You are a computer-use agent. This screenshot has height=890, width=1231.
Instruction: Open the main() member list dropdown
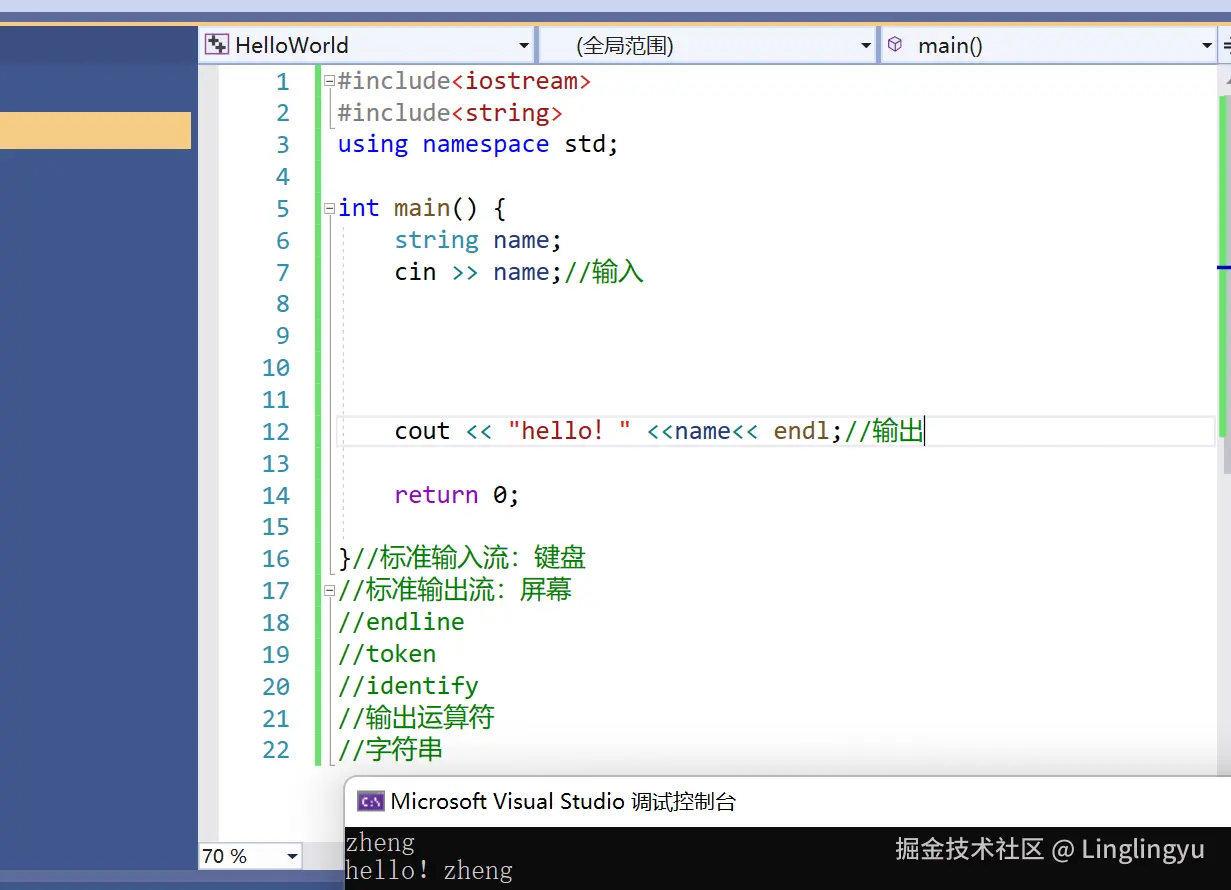coord(1207,44)
